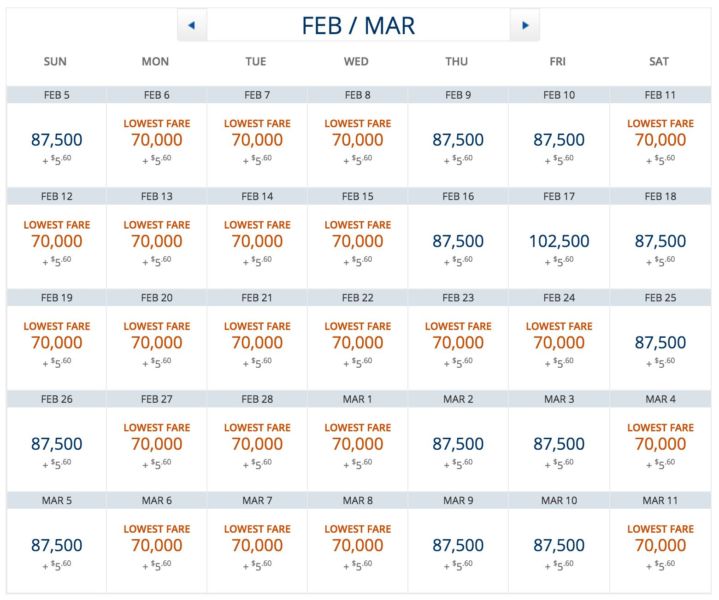The height and width of the screenshot is (600, 719).
Task: Select Feb 25 fare of 87,500
Action: tap(660, 343)
